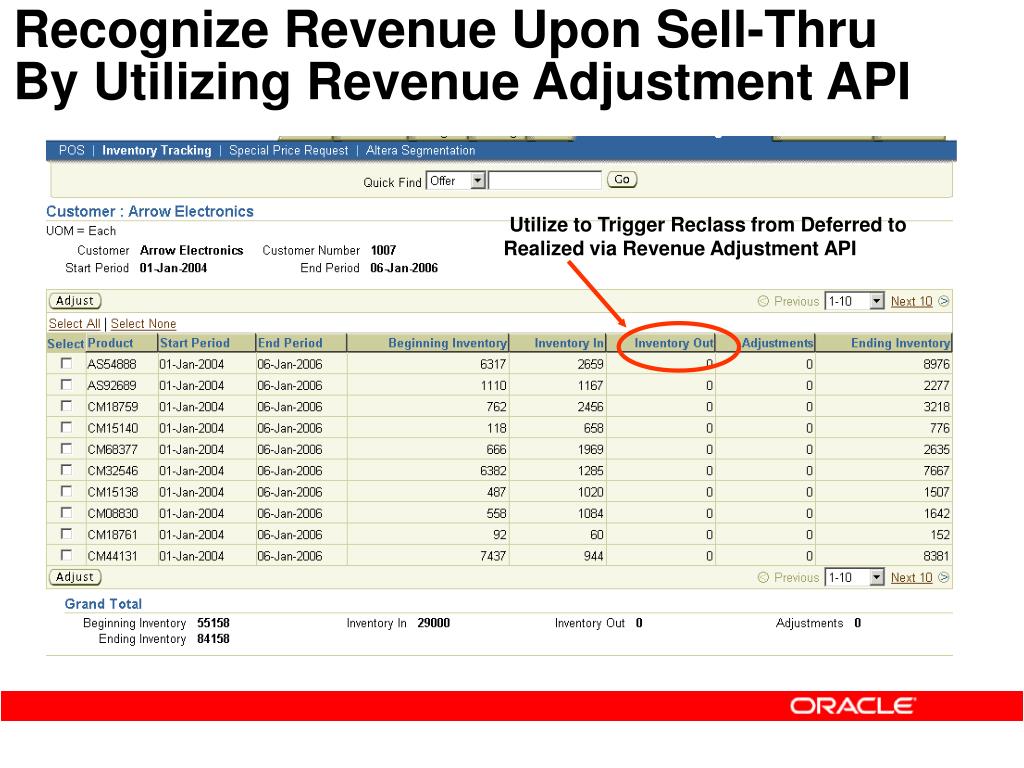The image size is (1024, 768).
Task: Open the bottom 1-10 range dropdown
Action: pyautogui.click(x=854, y=577)
